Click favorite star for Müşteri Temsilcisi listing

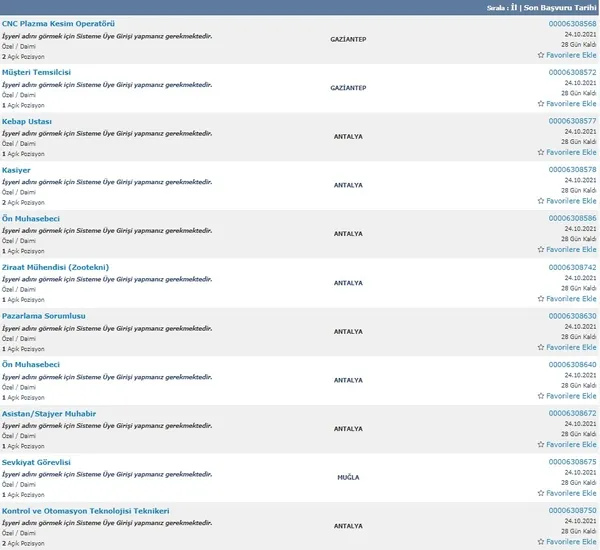click(566, 104)
